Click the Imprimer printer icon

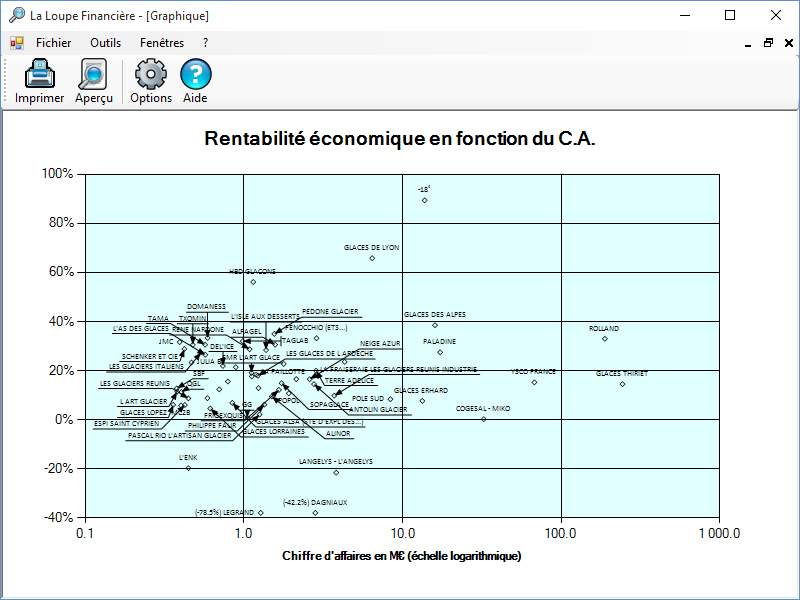39,76
